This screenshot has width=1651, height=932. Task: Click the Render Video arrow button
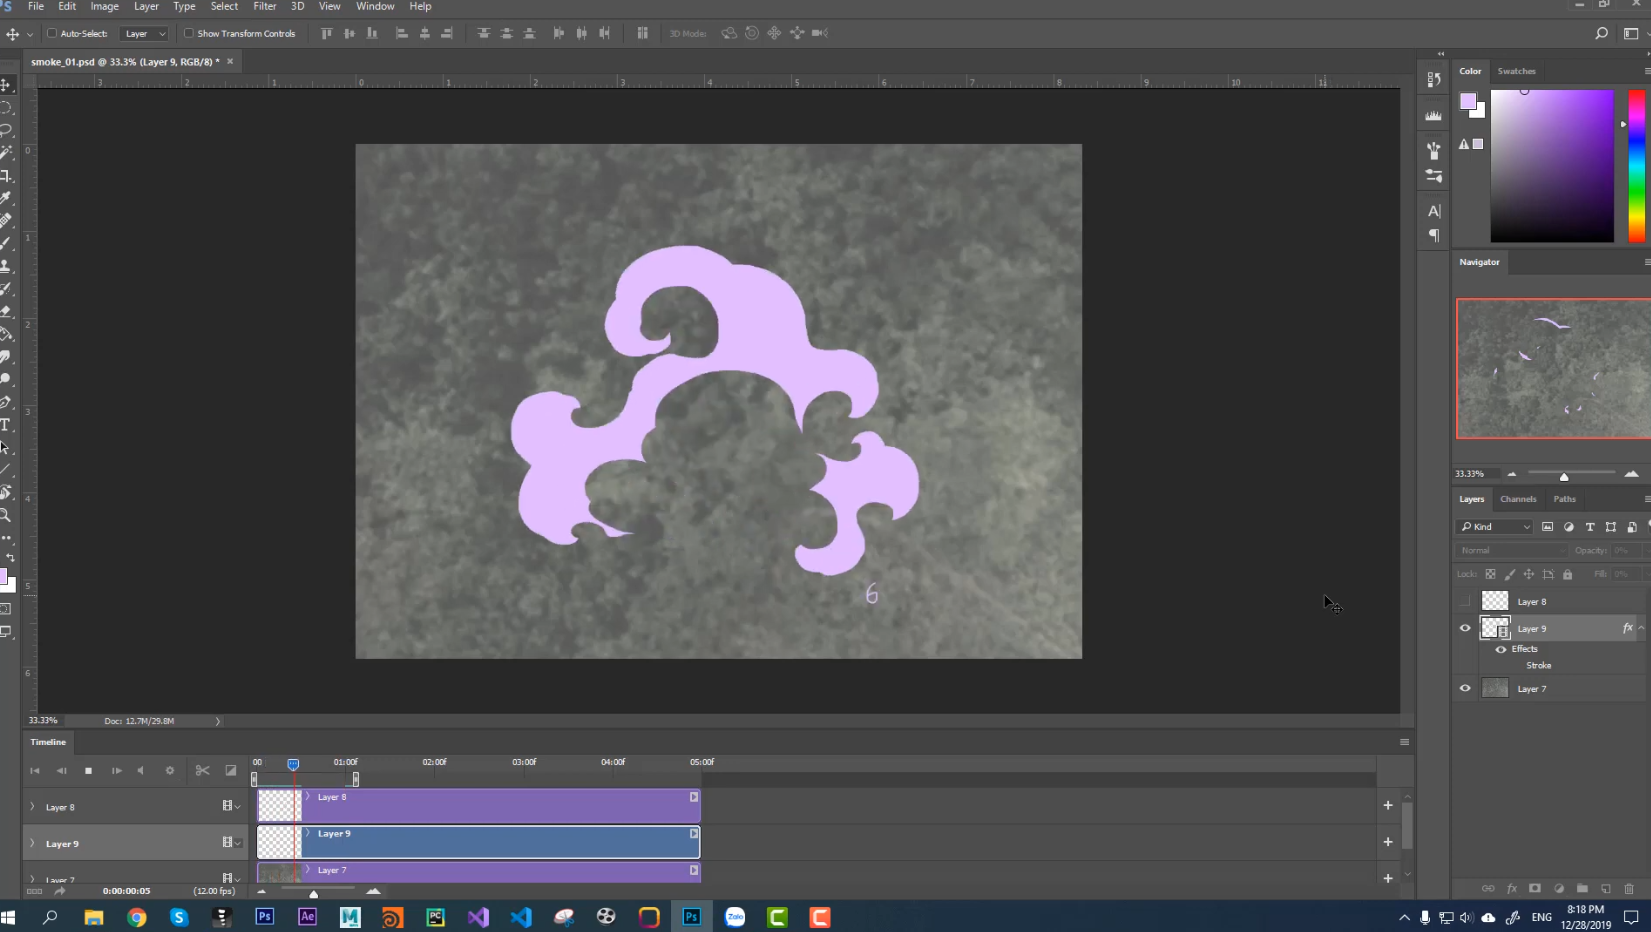60,891
